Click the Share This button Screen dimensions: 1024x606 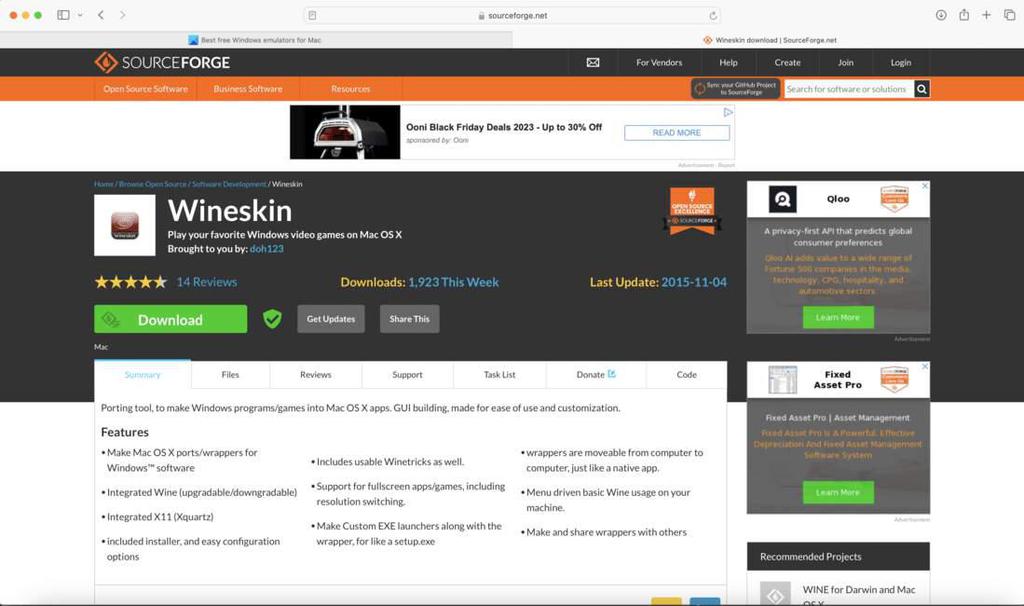(409, 319)
